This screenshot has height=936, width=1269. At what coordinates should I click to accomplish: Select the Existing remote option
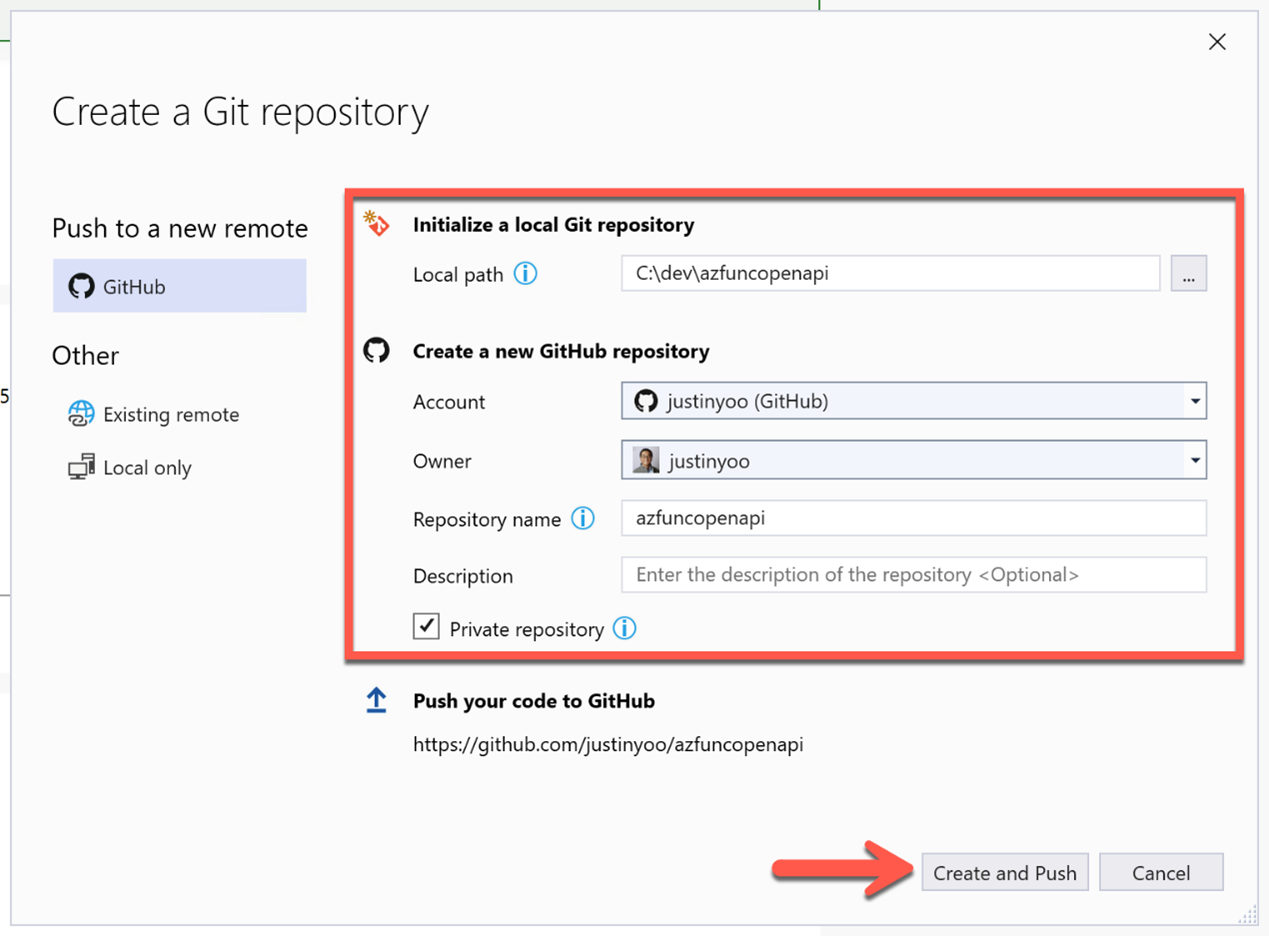coord(154,414)
